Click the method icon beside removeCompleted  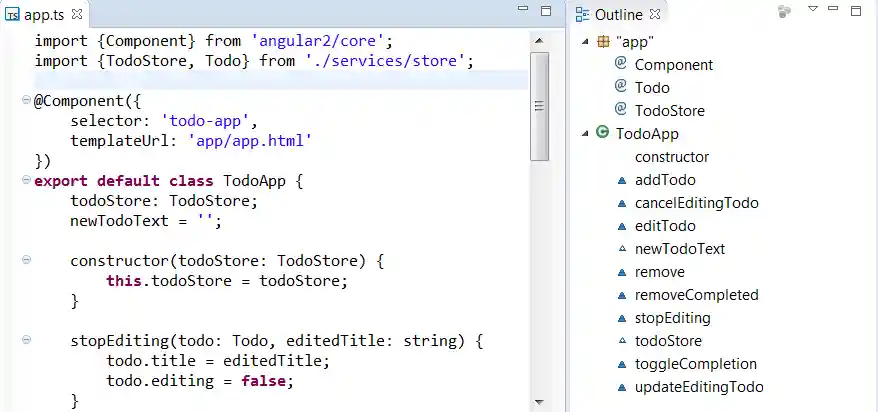click(x=622, y=295)
